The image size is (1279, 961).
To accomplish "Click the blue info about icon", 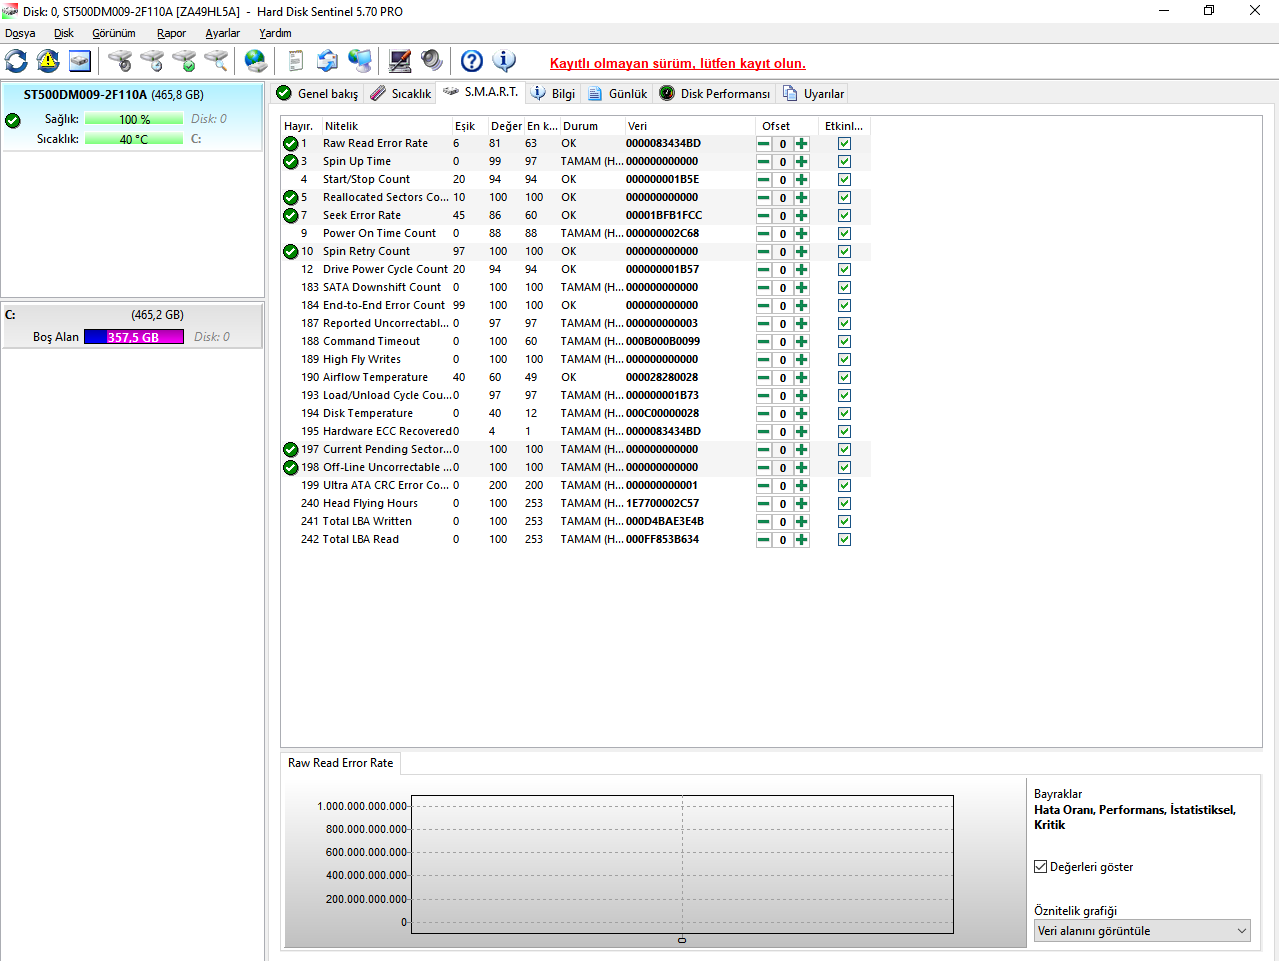I will tap(504, 61).
